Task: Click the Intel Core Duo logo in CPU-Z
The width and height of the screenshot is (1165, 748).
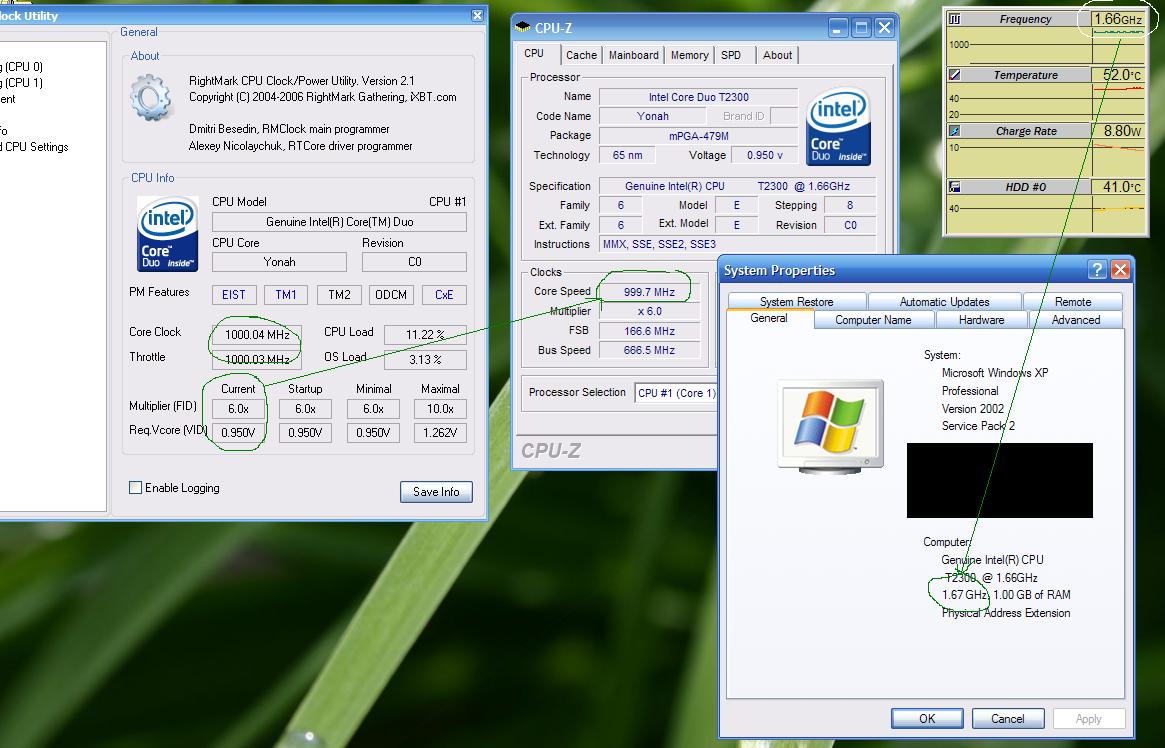Action: tap(838, 126)
